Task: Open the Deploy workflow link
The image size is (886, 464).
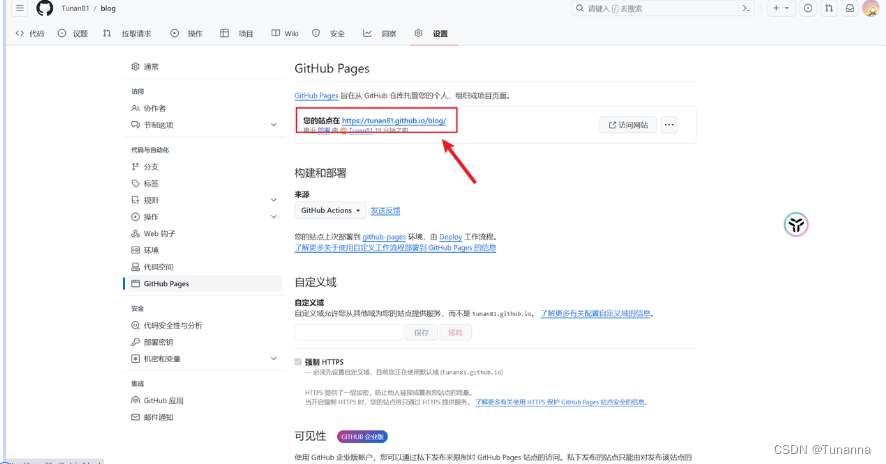Action: (450, 237)
